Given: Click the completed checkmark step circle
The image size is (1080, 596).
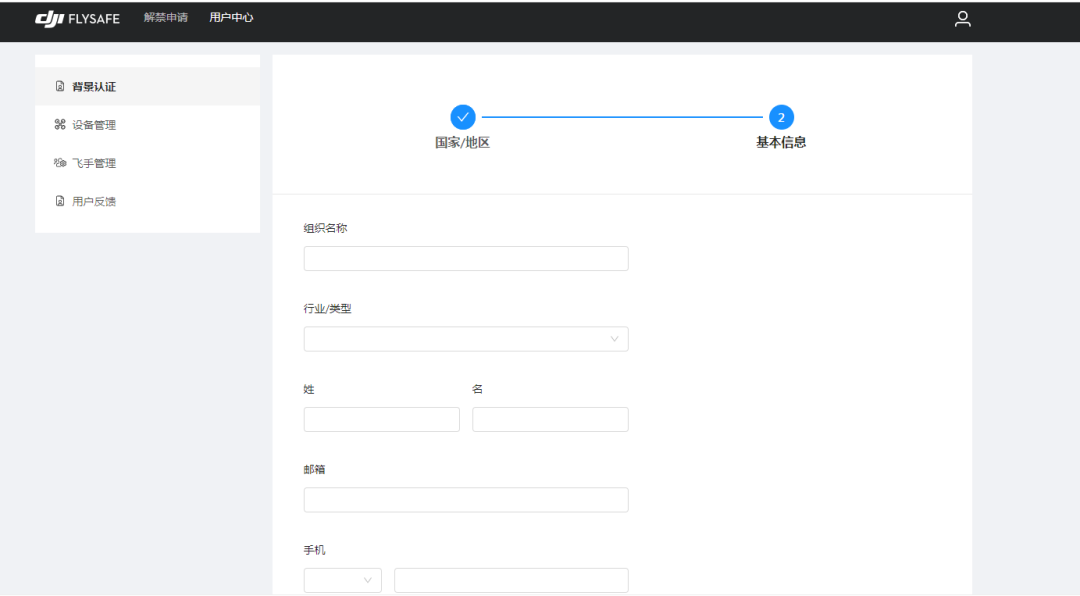Looking at the screenshot, I should (x=463, y=117).
